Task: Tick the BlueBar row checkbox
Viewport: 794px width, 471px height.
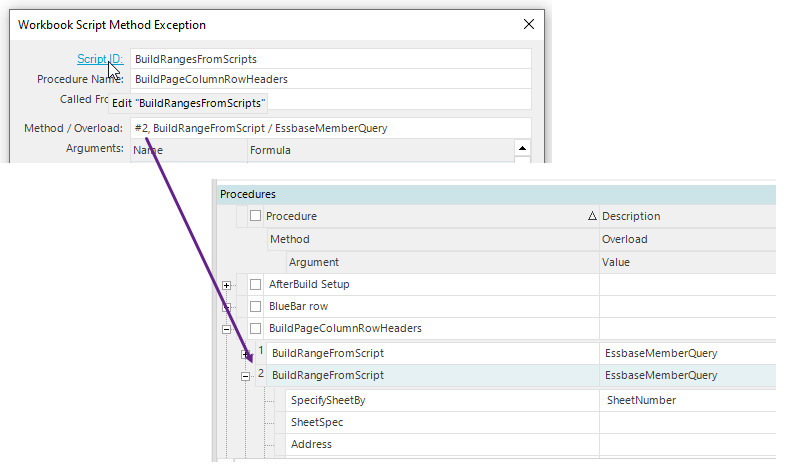Action: click(256, 306)
